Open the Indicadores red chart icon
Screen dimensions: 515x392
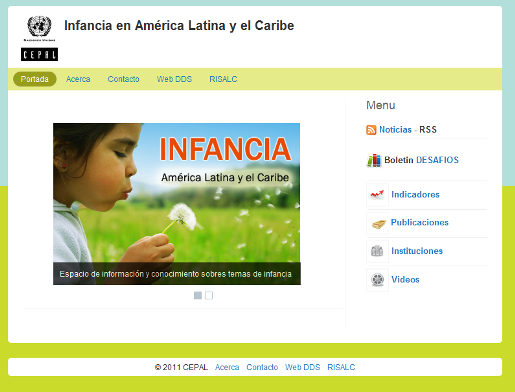point(377,195)
